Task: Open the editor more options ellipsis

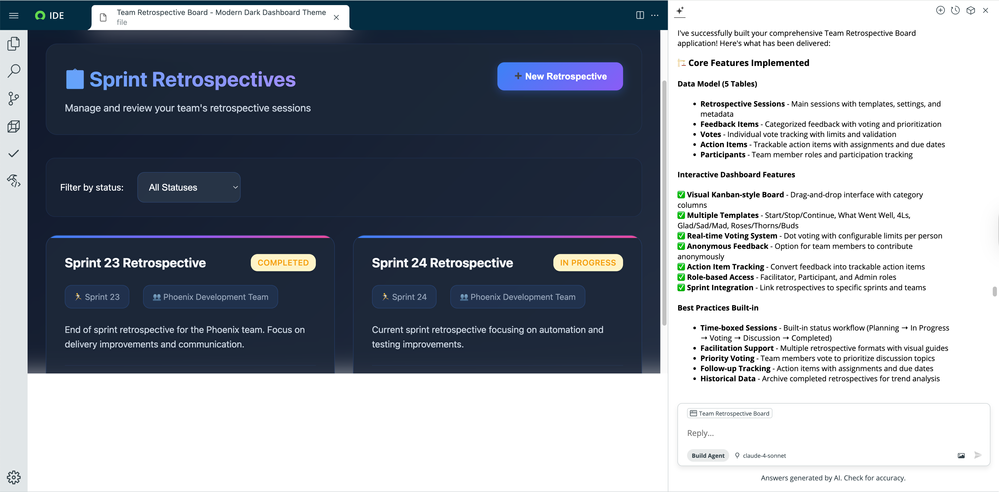Action: [654, 15]
